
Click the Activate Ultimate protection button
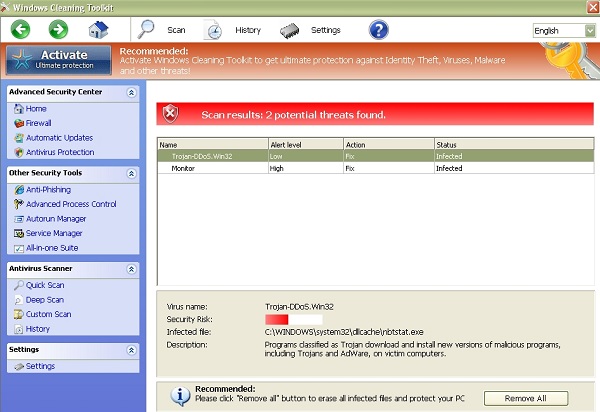tap(58, 60)
